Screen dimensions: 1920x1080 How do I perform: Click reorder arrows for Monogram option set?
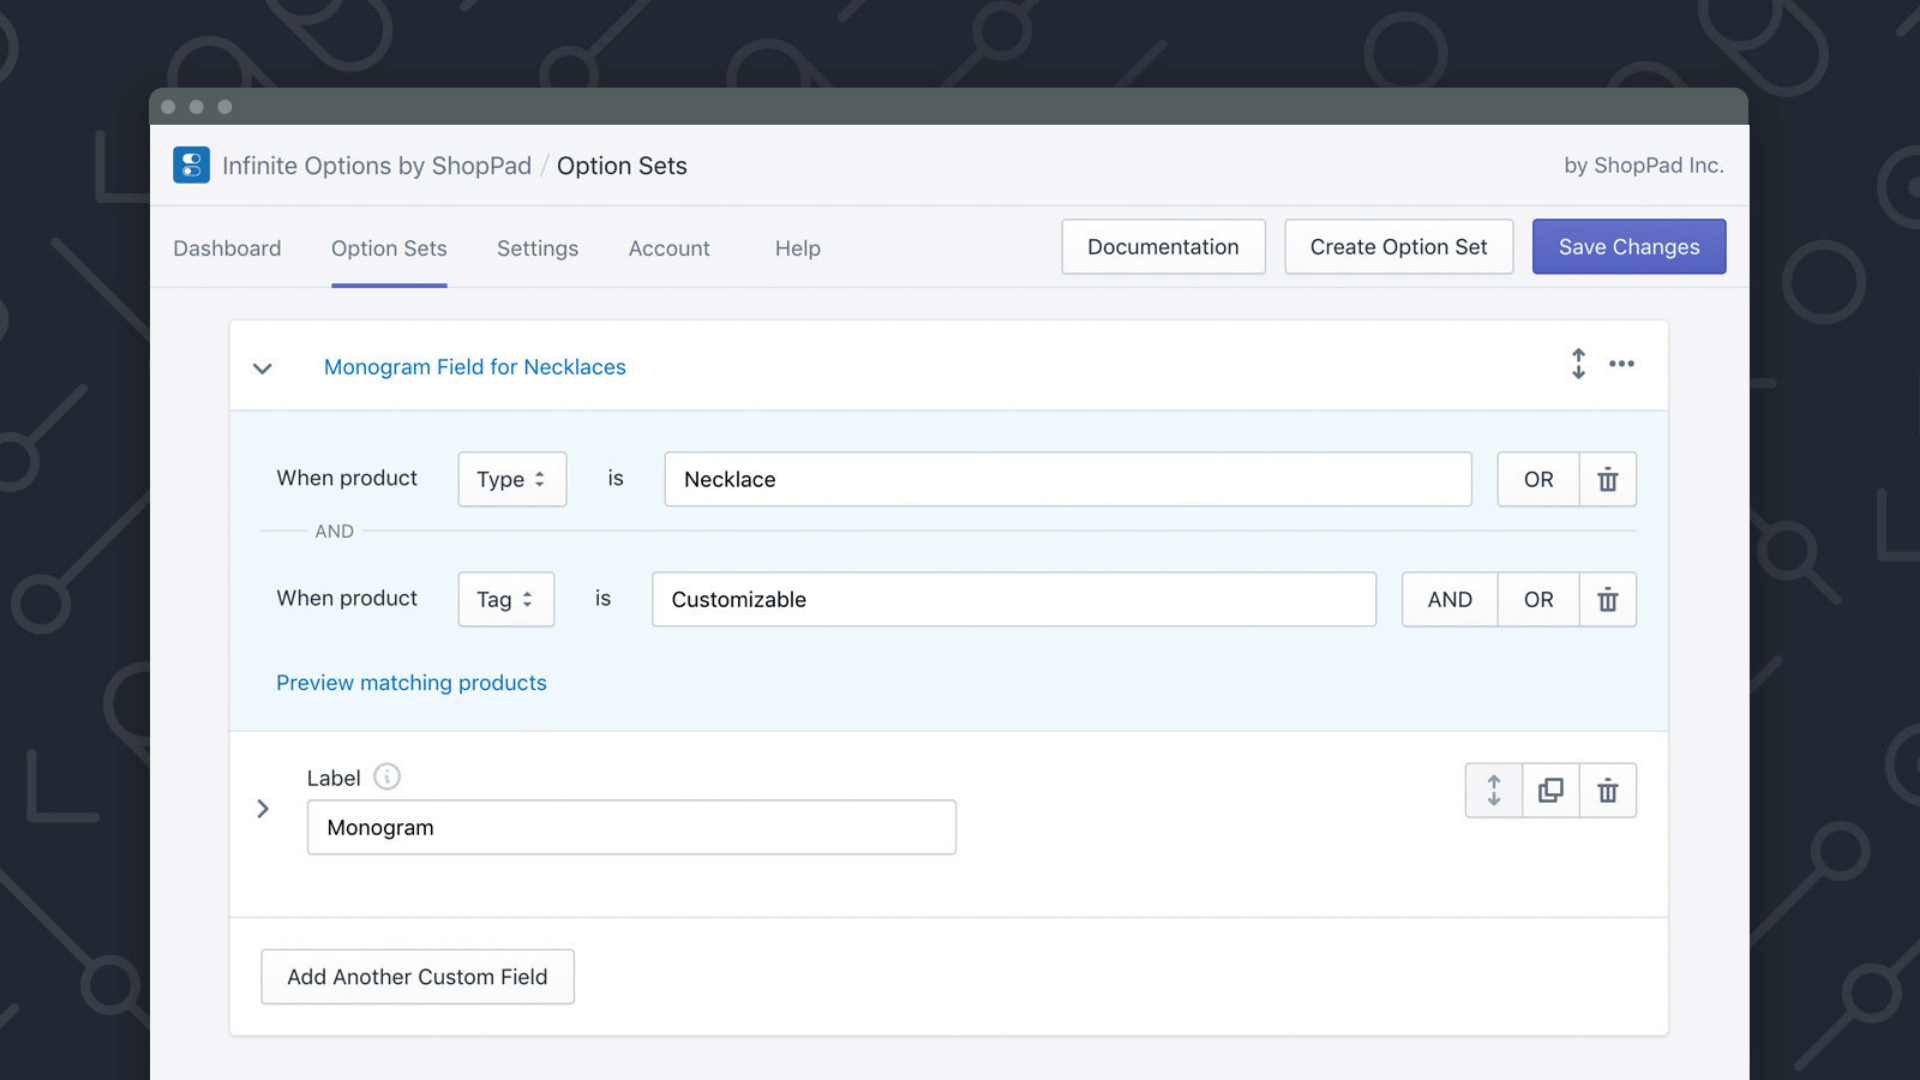1578,364
